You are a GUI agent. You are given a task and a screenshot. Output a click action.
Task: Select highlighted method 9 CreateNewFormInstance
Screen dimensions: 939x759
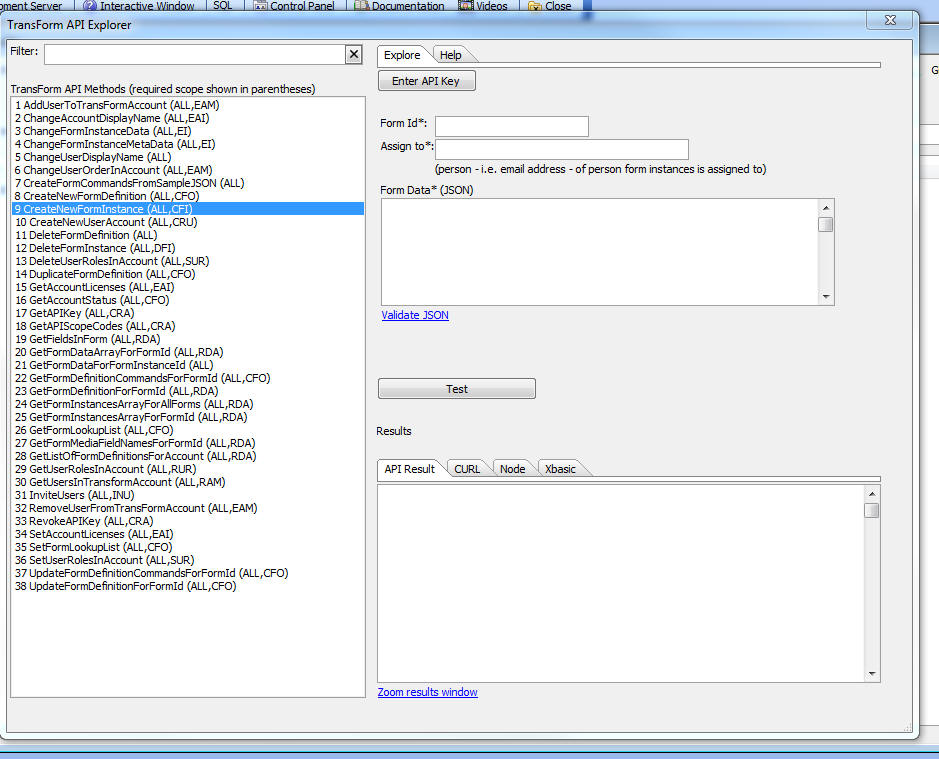187,209
